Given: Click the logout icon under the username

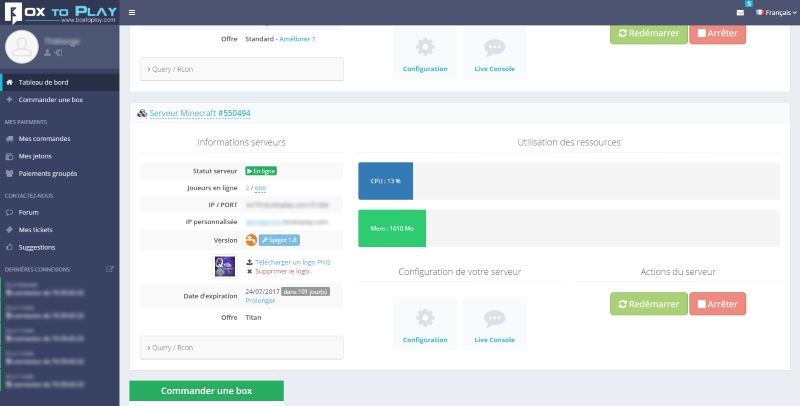Looking at the screenshot, I should point(59,53).
